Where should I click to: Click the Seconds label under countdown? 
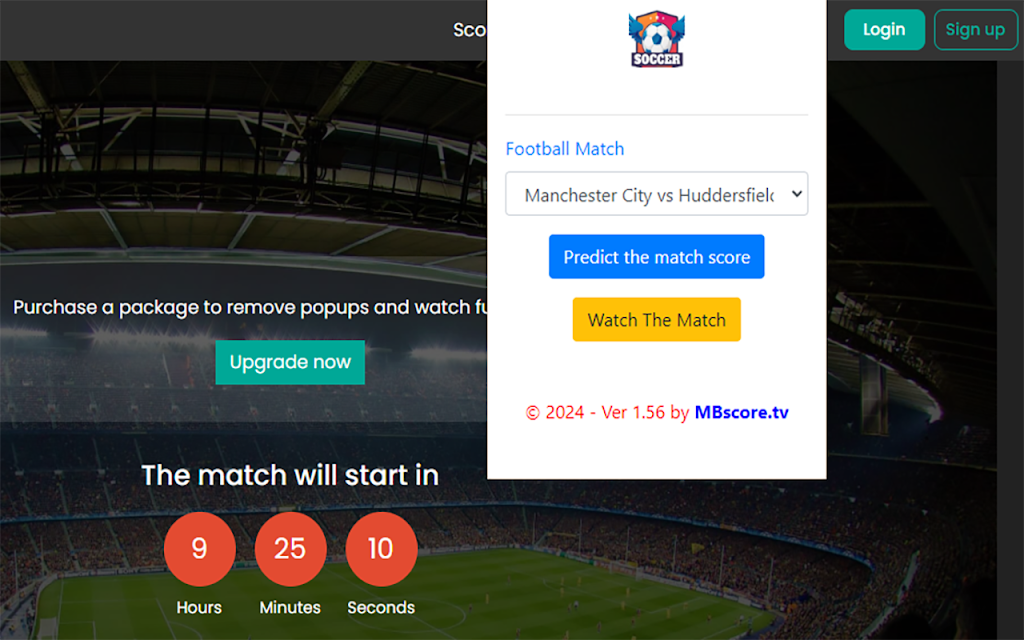click(x=381, y=607)
